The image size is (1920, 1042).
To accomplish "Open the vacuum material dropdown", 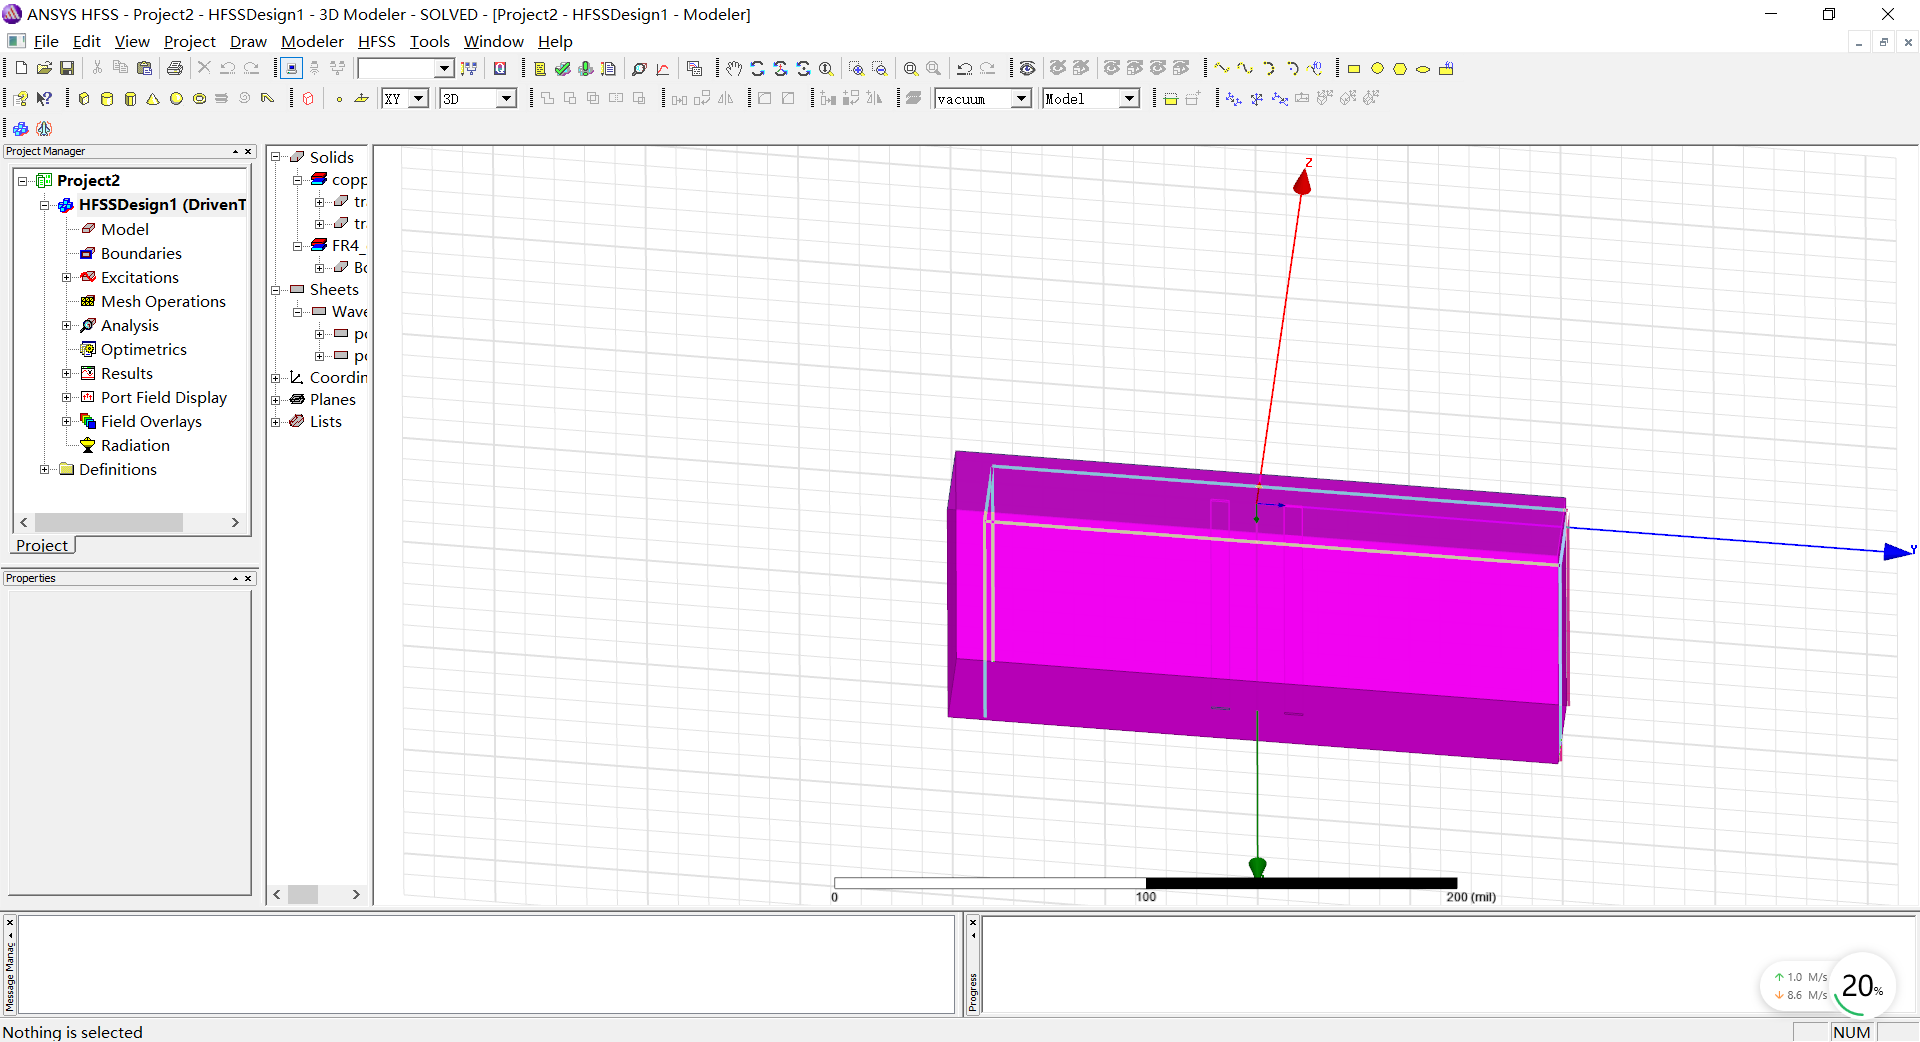I will point(1021,98).
